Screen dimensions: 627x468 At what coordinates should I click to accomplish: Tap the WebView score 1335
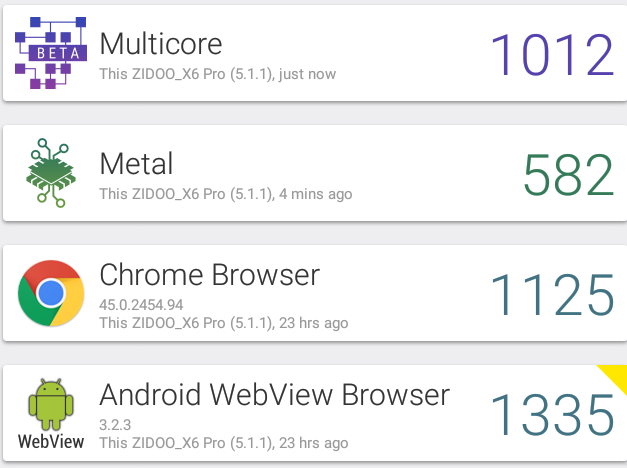pos(552,415)
